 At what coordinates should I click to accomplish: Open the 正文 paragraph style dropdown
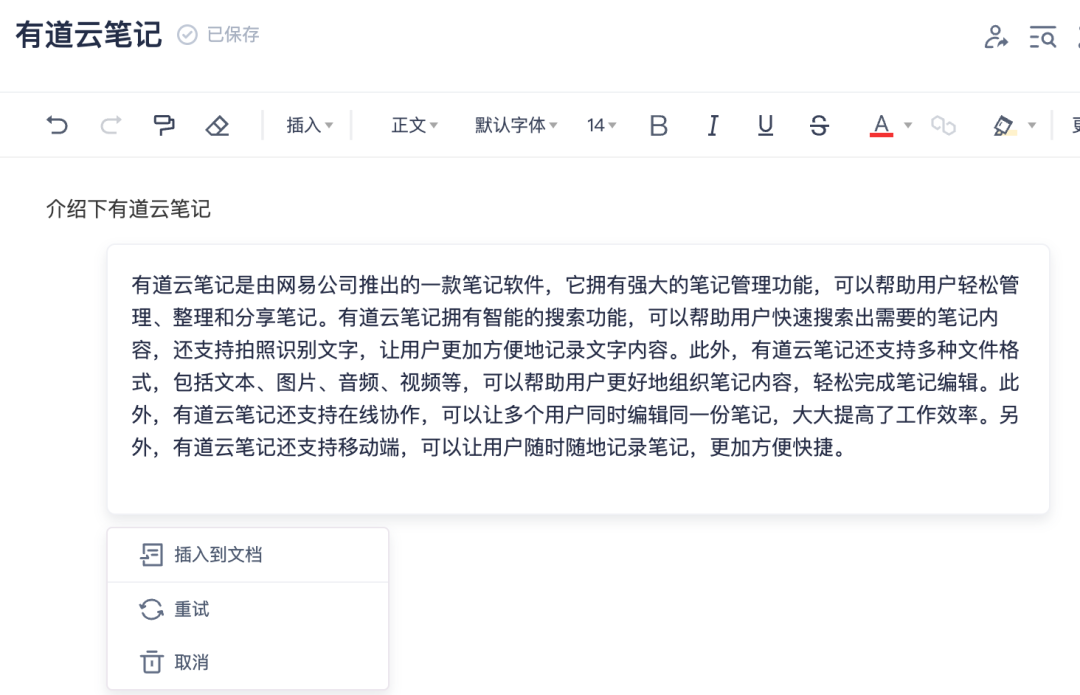[415, 125]
